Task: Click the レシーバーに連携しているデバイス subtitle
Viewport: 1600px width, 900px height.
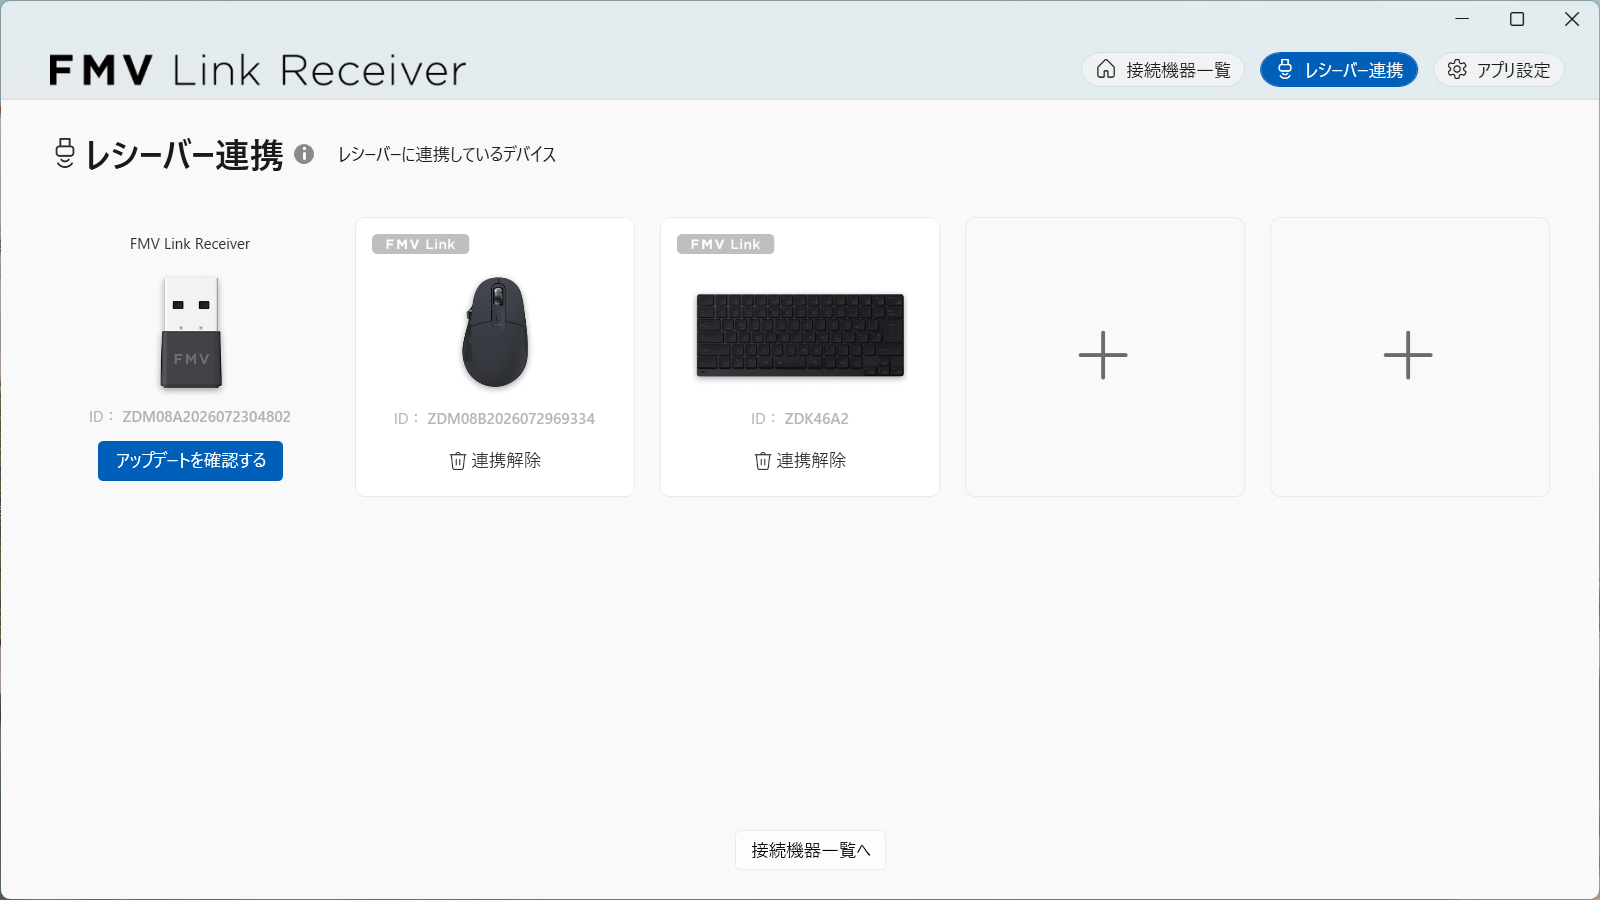Action: point(447,154)
